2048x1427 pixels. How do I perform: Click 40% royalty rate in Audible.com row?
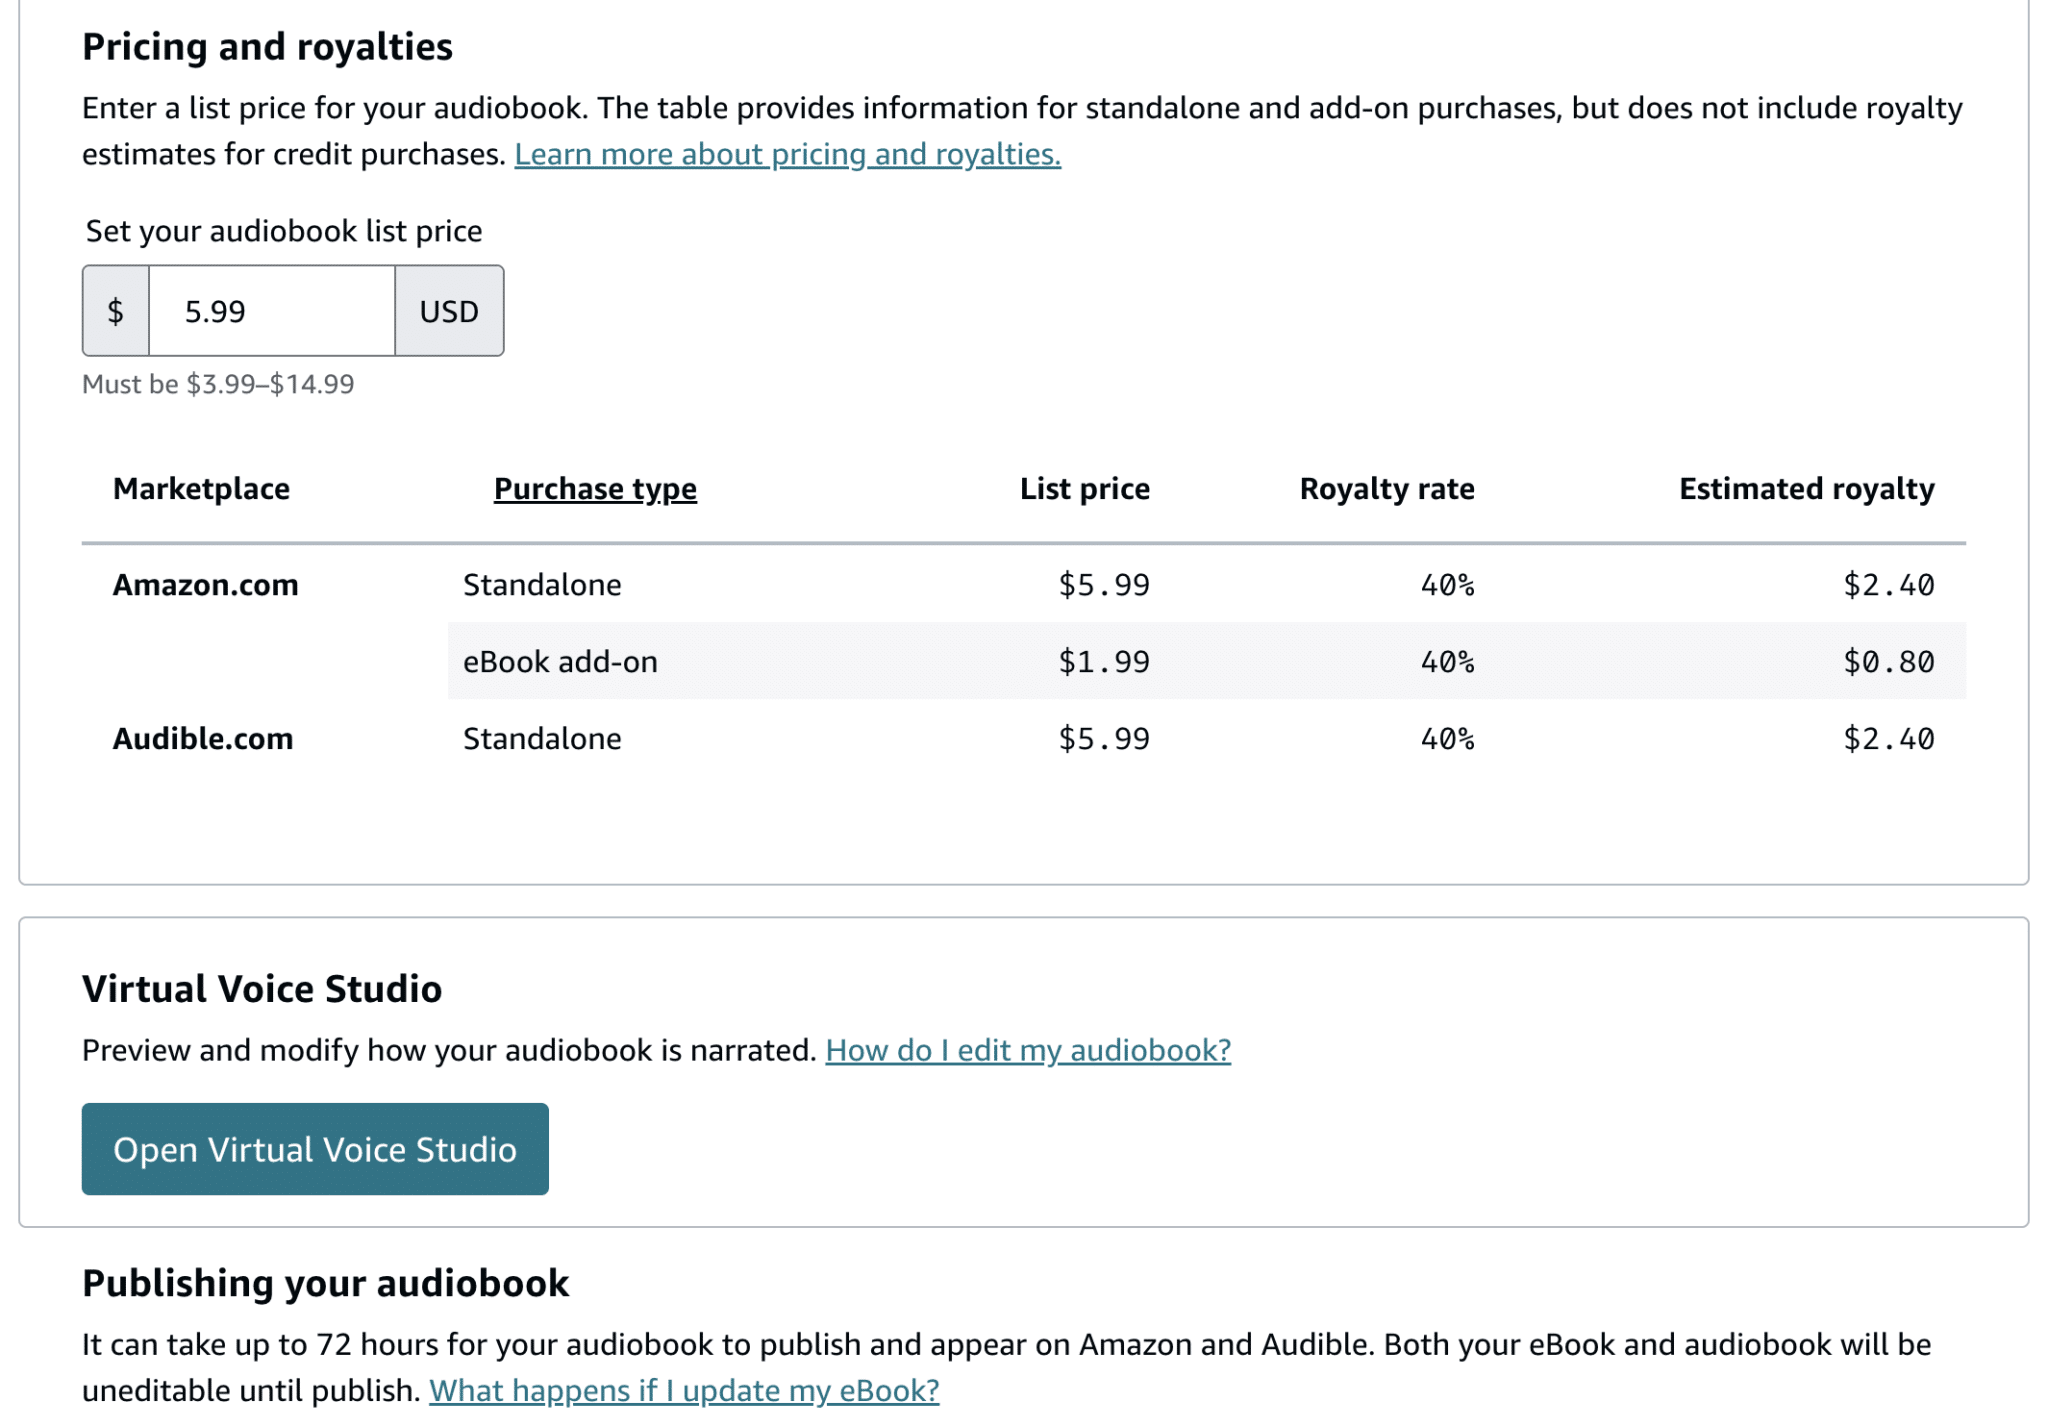click(x=1448, y=739)
